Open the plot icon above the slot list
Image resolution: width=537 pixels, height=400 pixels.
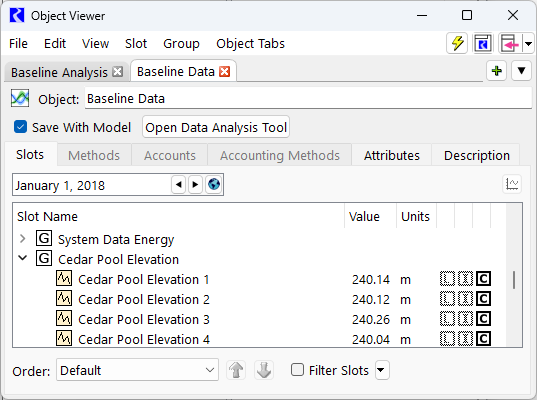(512, 184)
